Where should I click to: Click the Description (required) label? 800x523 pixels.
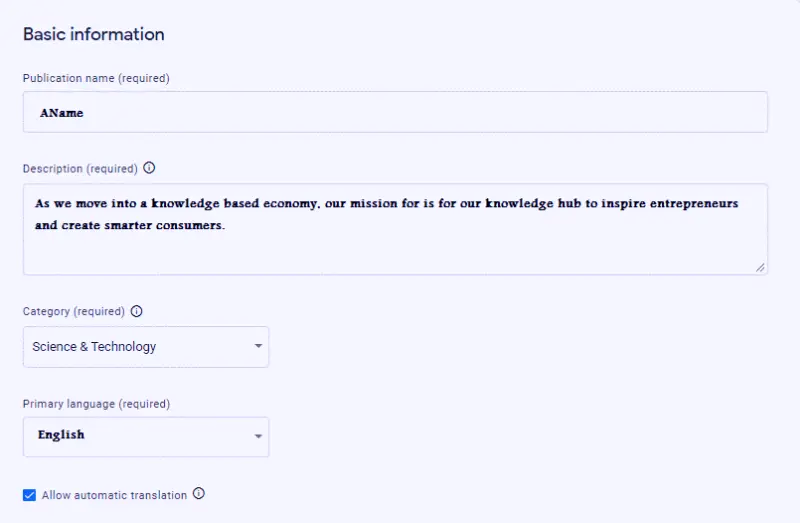tap(80, 168)
